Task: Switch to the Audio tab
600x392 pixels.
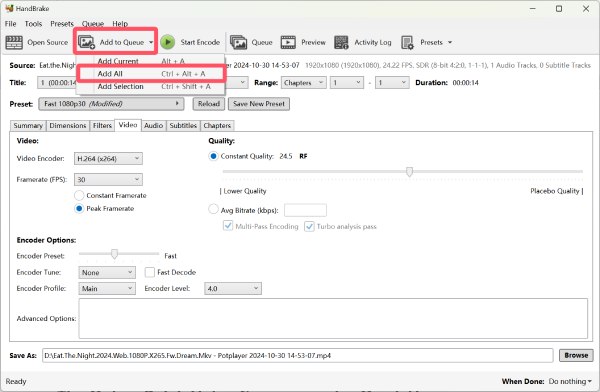Action: click(153, 126)
